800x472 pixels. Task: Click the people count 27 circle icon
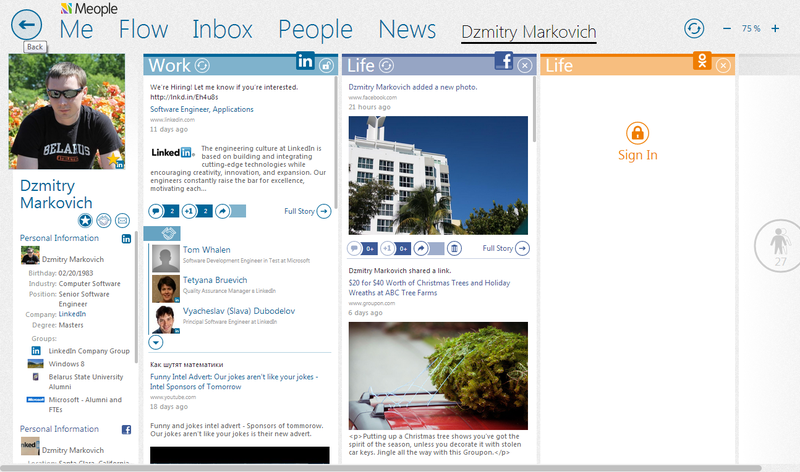[x=779, y=245]
